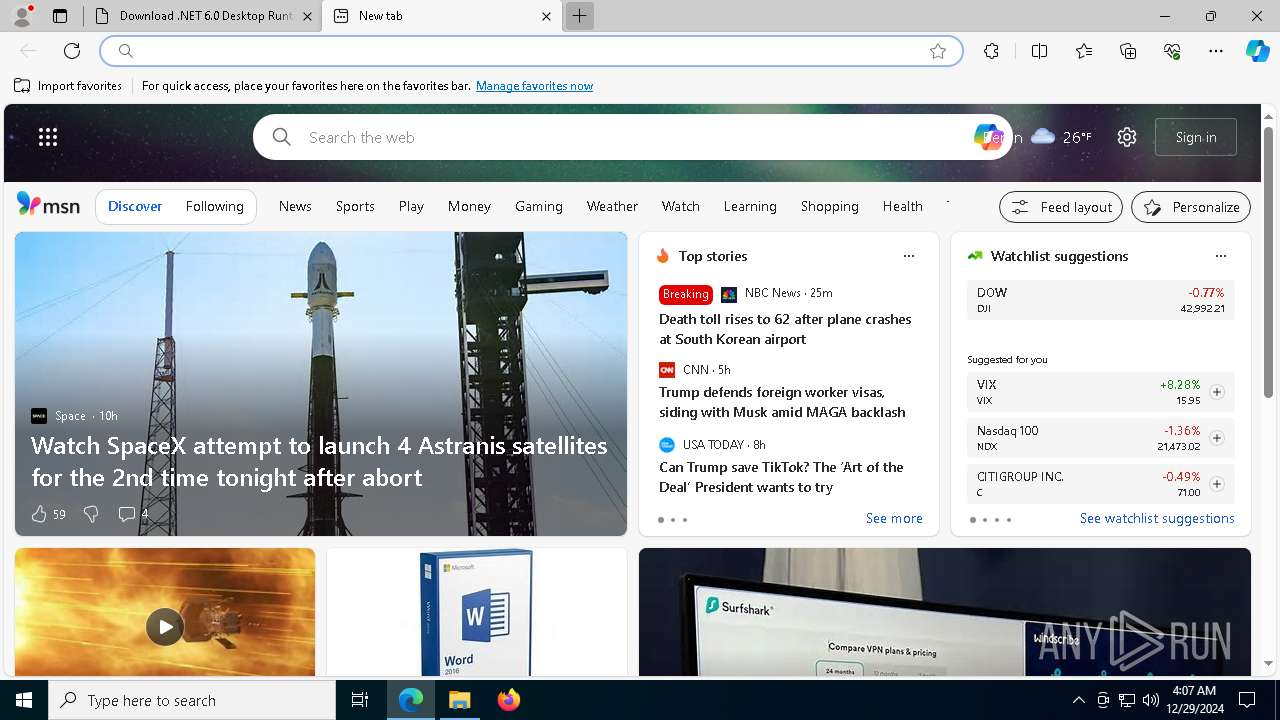Select the Discover feed tab

(135, 206)
